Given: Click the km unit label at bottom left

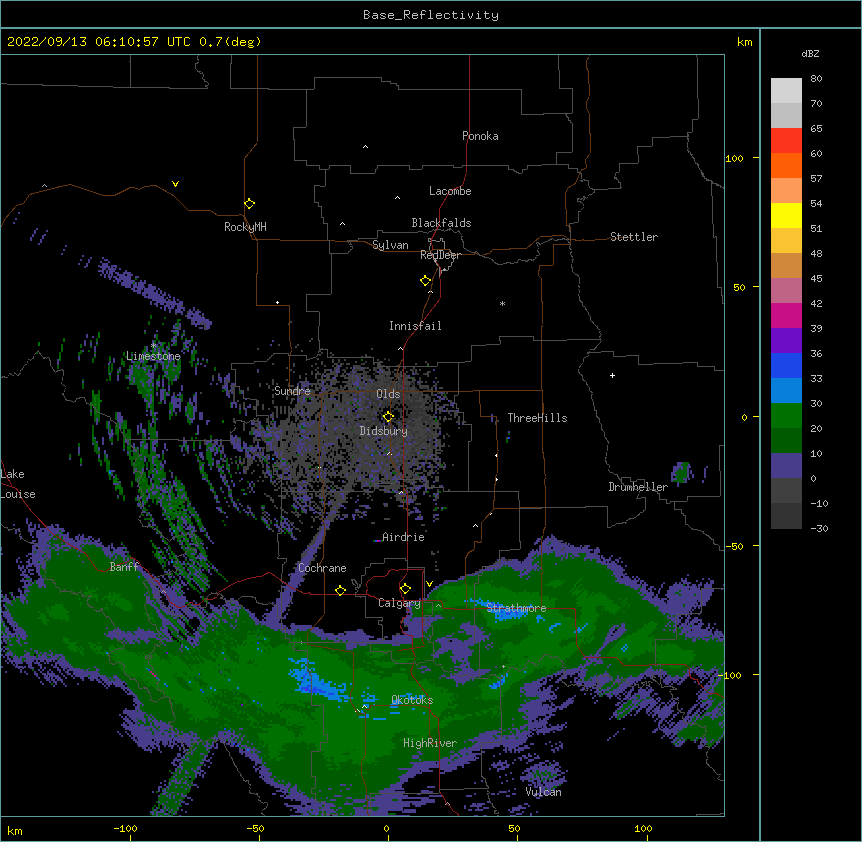Looking at the screenshot, I should [x=15, y=830].
